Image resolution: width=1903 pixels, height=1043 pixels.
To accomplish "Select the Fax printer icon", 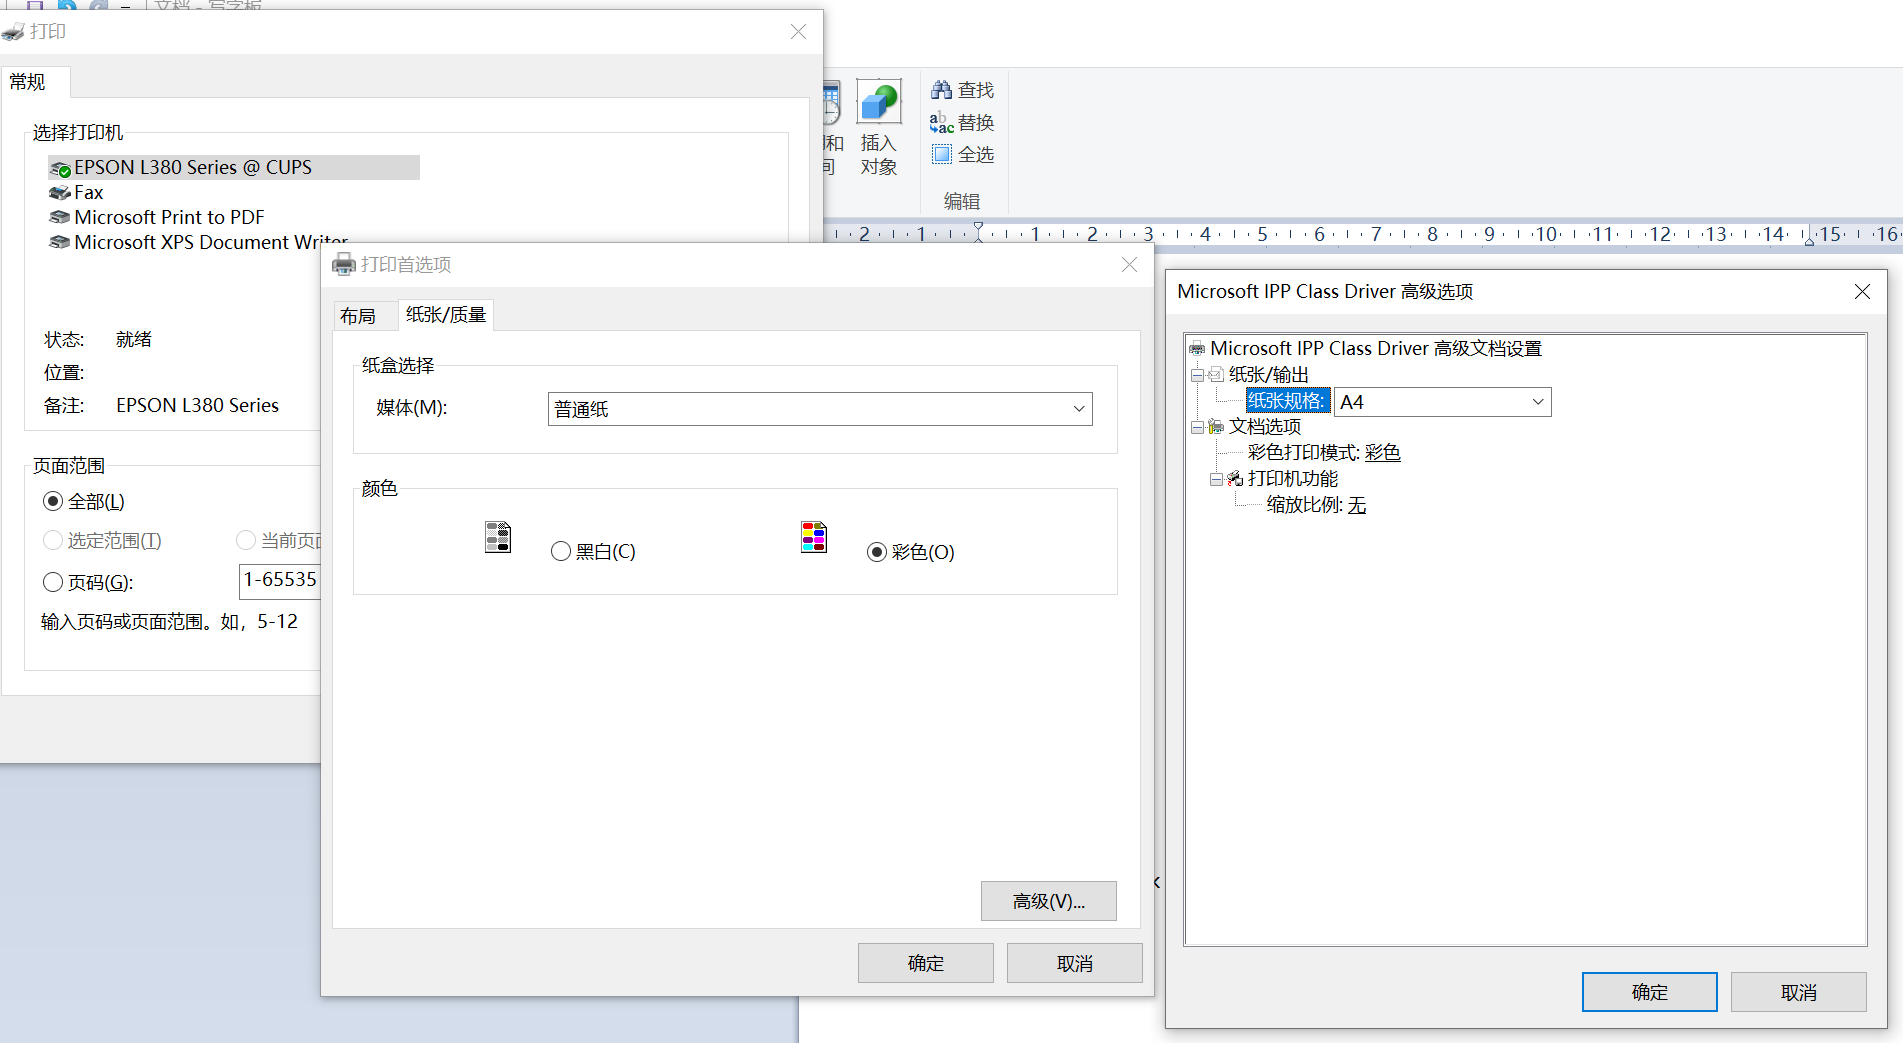I will pos(60,193).
